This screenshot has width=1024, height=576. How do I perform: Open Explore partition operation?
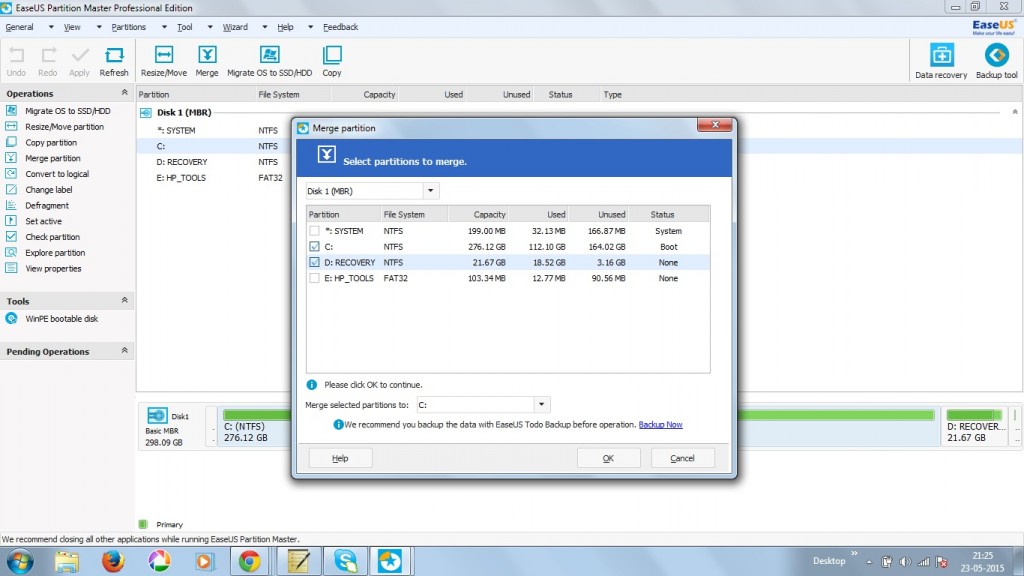click(x=55, y=252)
